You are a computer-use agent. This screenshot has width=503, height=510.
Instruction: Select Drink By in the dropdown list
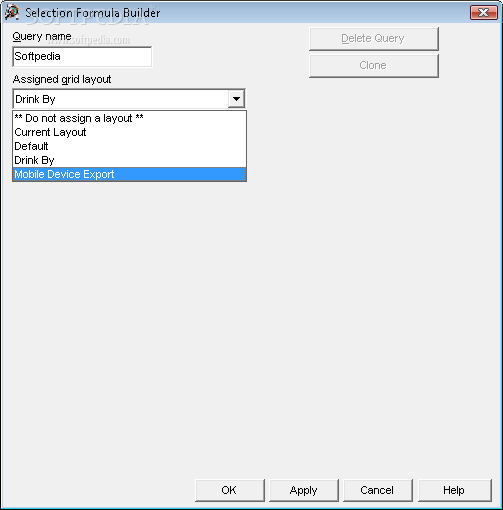(129, 160)
